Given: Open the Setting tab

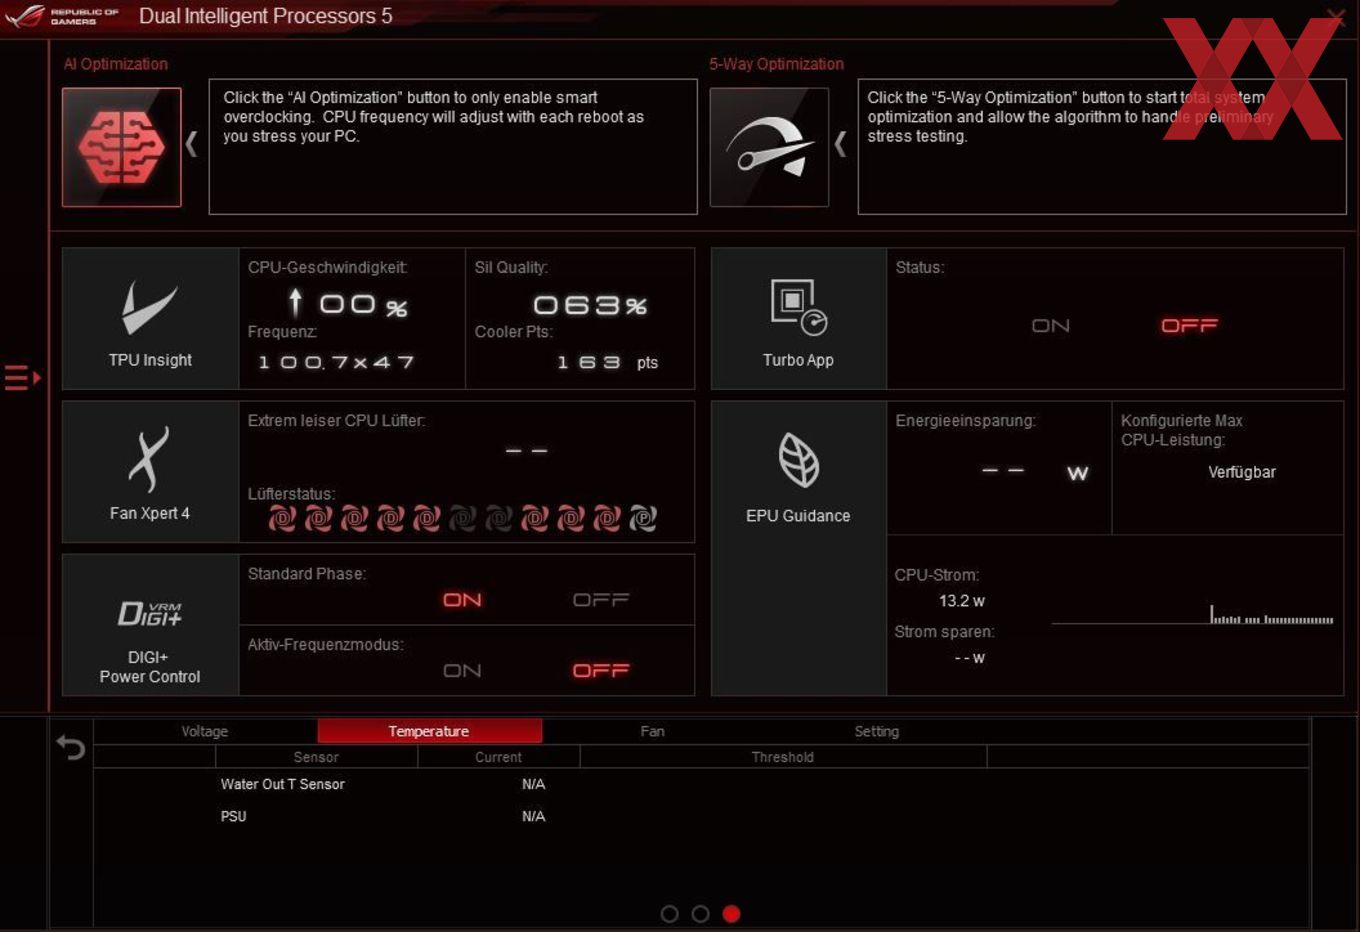Looking at the screenshot, I should click(x=877, y=731).
